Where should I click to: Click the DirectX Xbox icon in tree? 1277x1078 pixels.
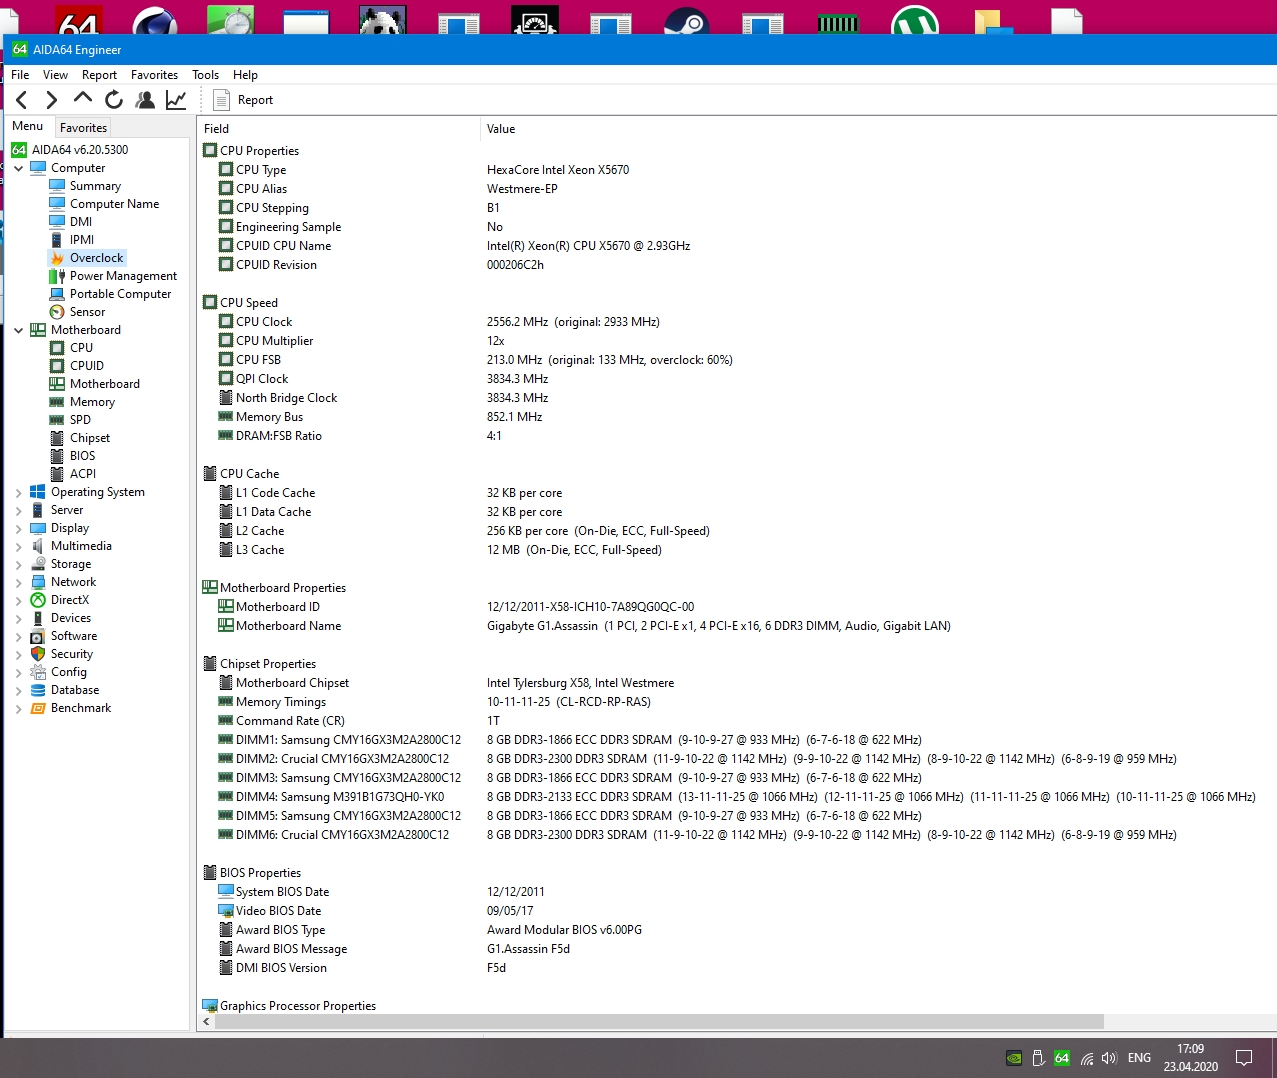(x=38, y=600)
